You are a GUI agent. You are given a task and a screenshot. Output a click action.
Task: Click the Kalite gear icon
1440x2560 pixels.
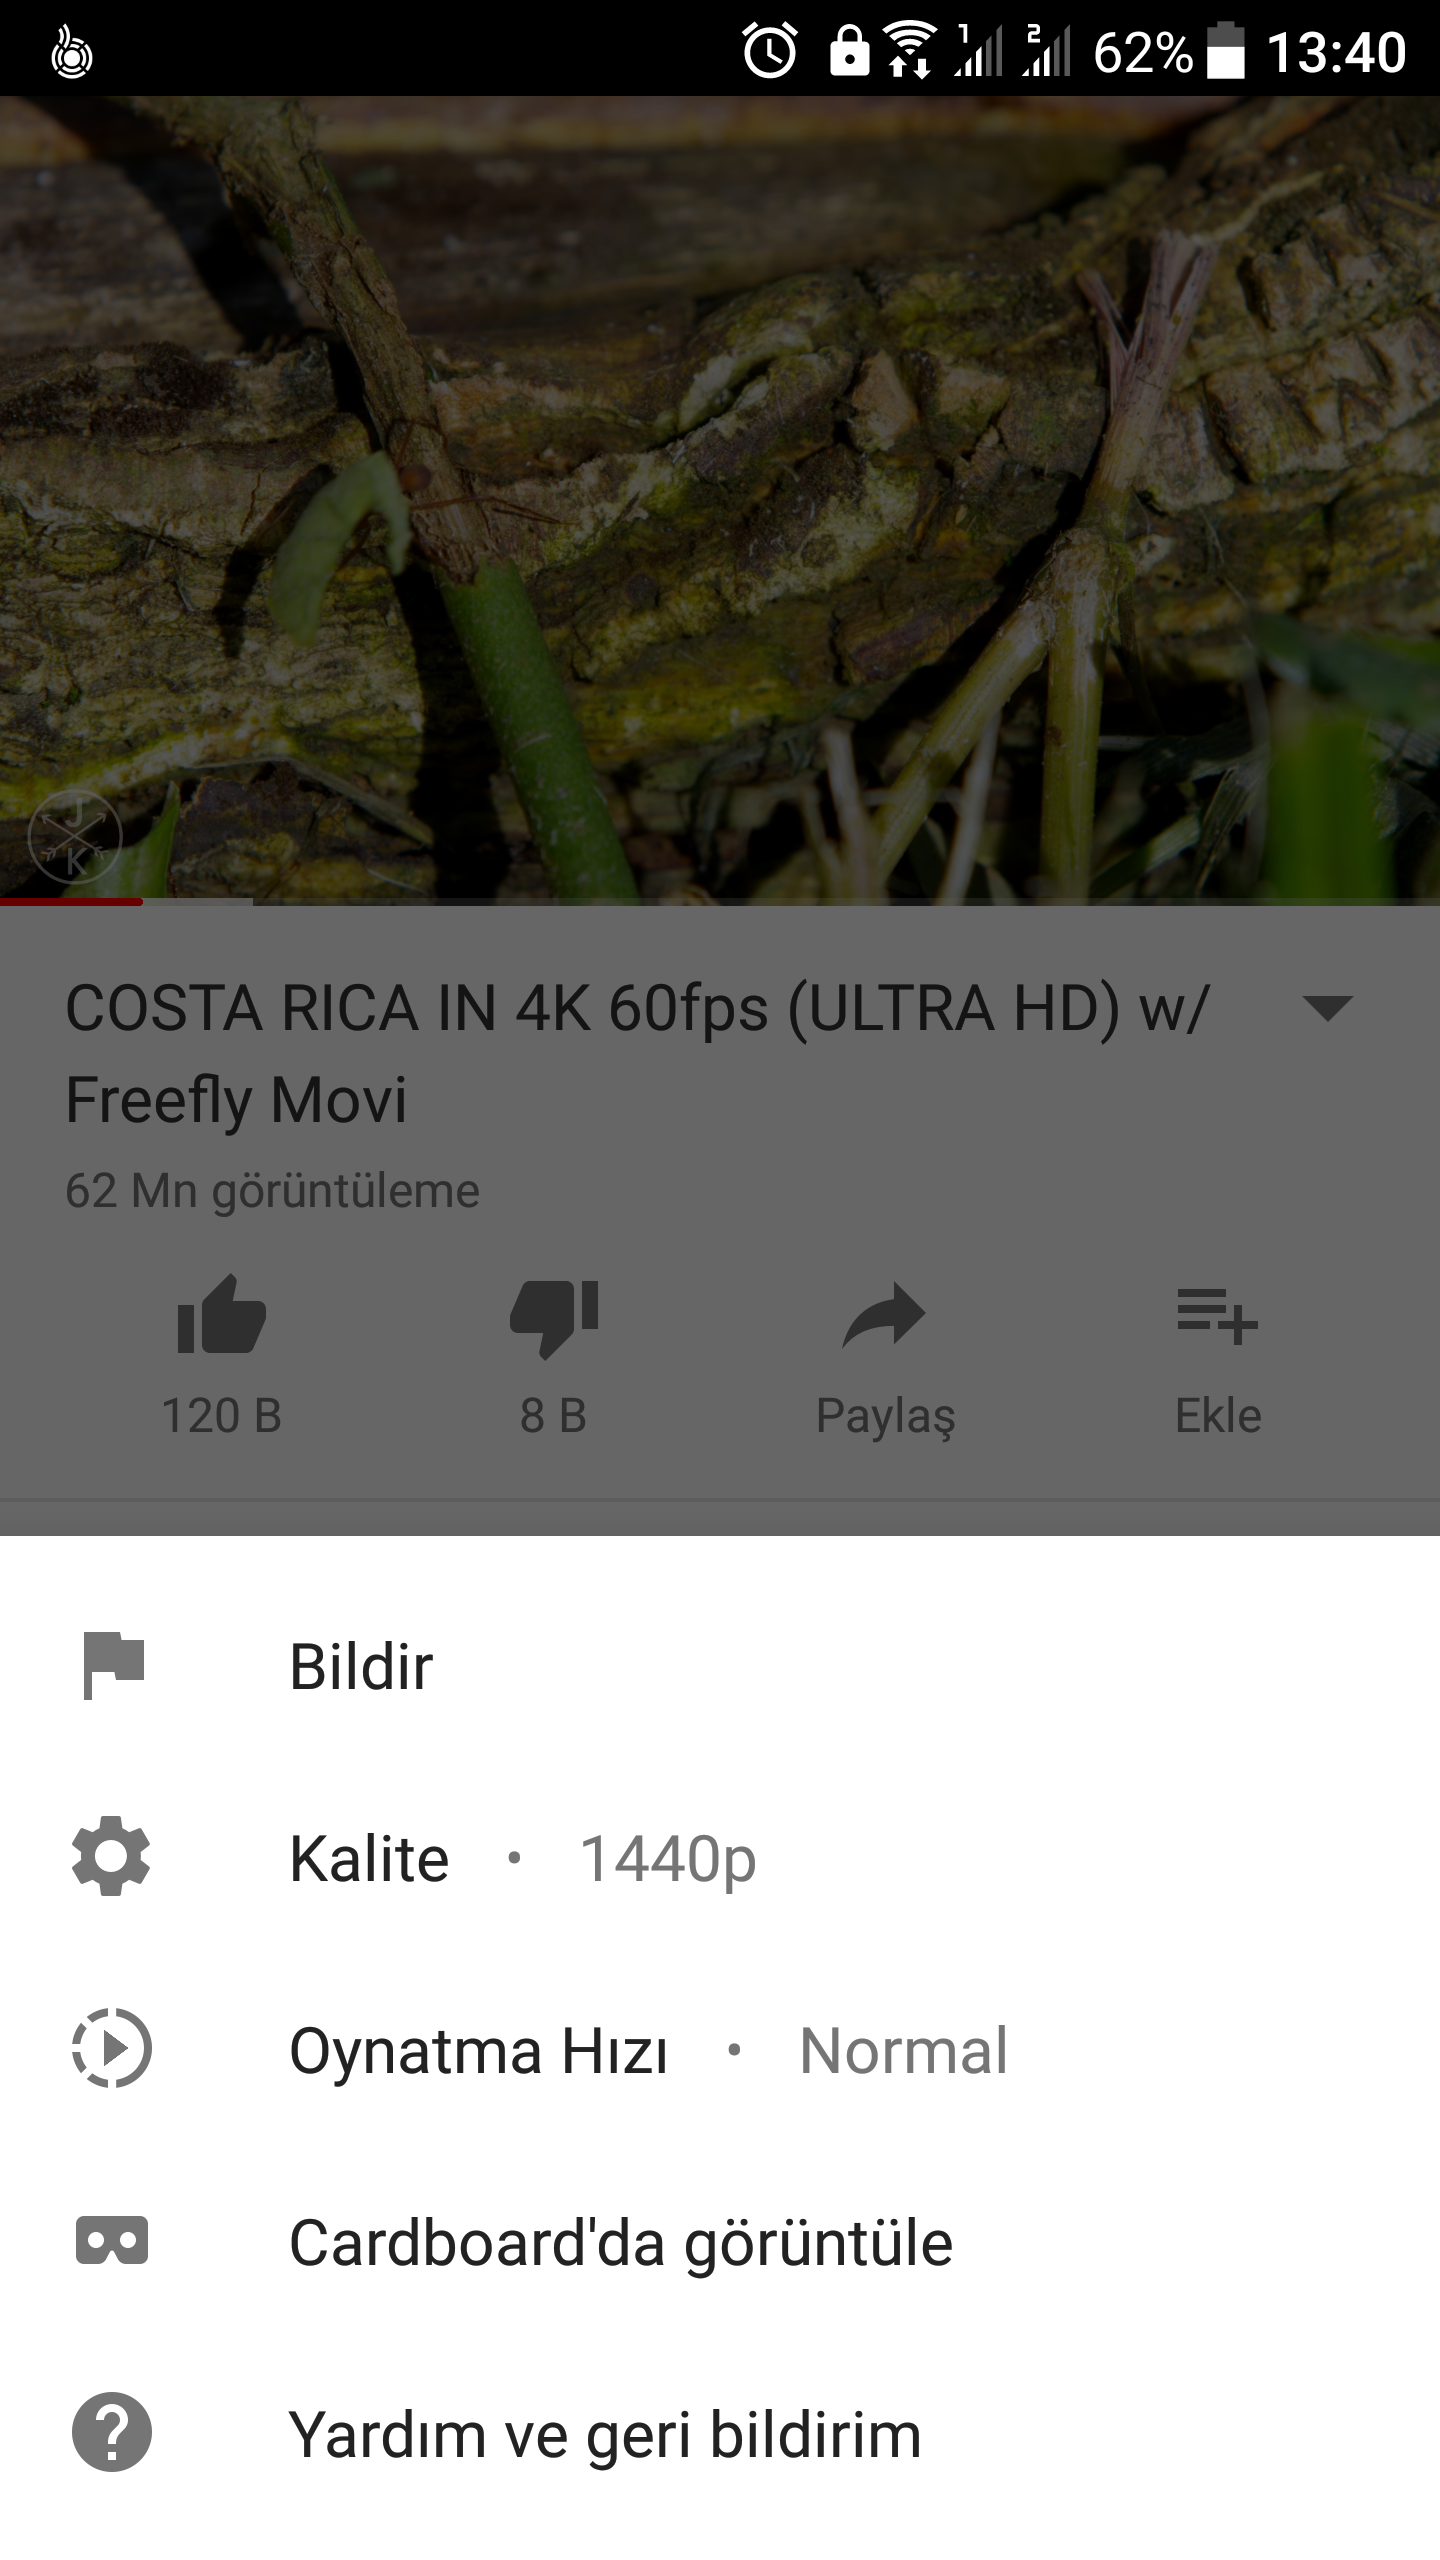click(111, 1857)
